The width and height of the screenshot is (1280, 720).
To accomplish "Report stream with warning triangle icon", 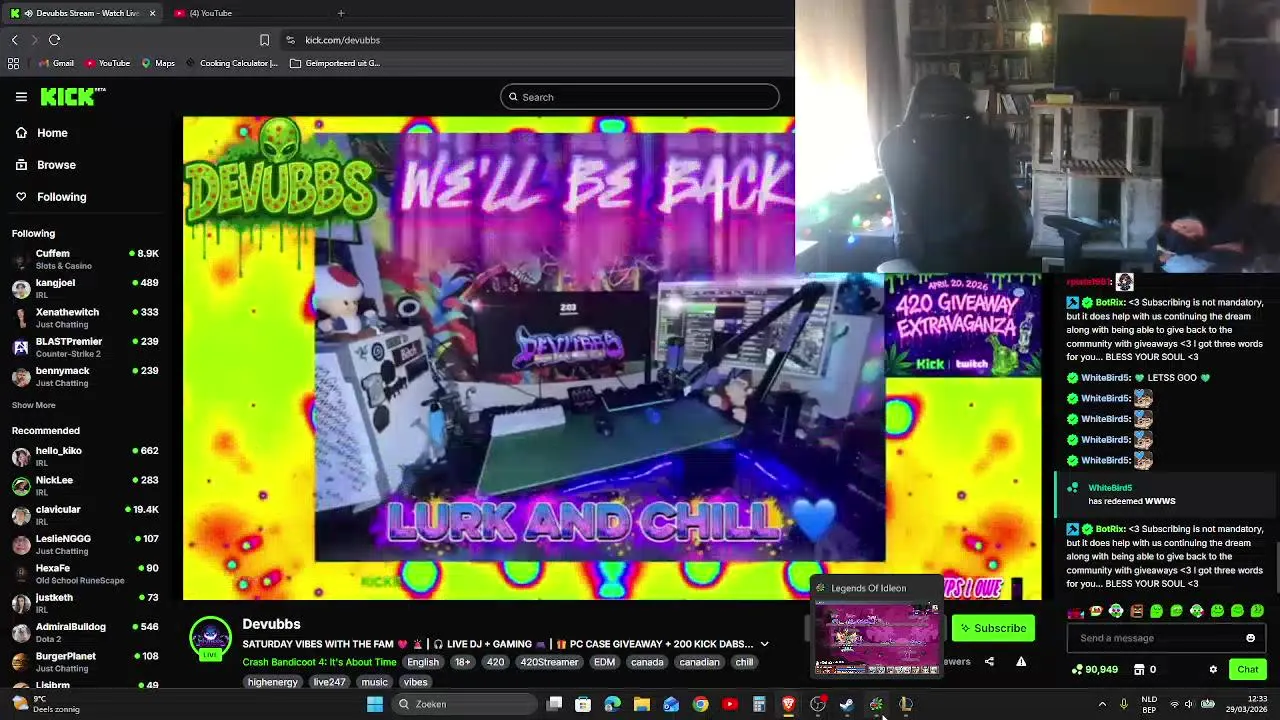I will (1021, 661).
